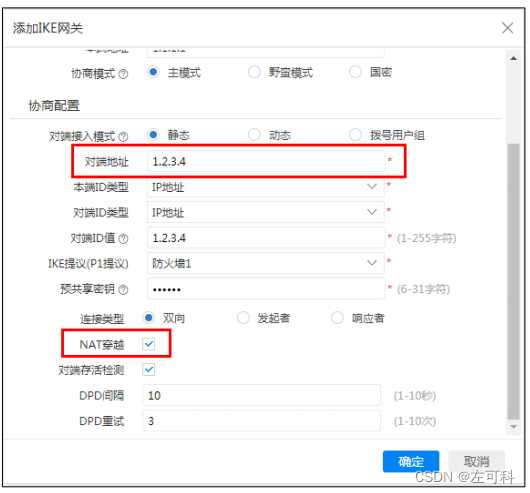Screen dimensions: 530x493
Task: Click the scrollbar up arrow
Action: pos(513,58)
